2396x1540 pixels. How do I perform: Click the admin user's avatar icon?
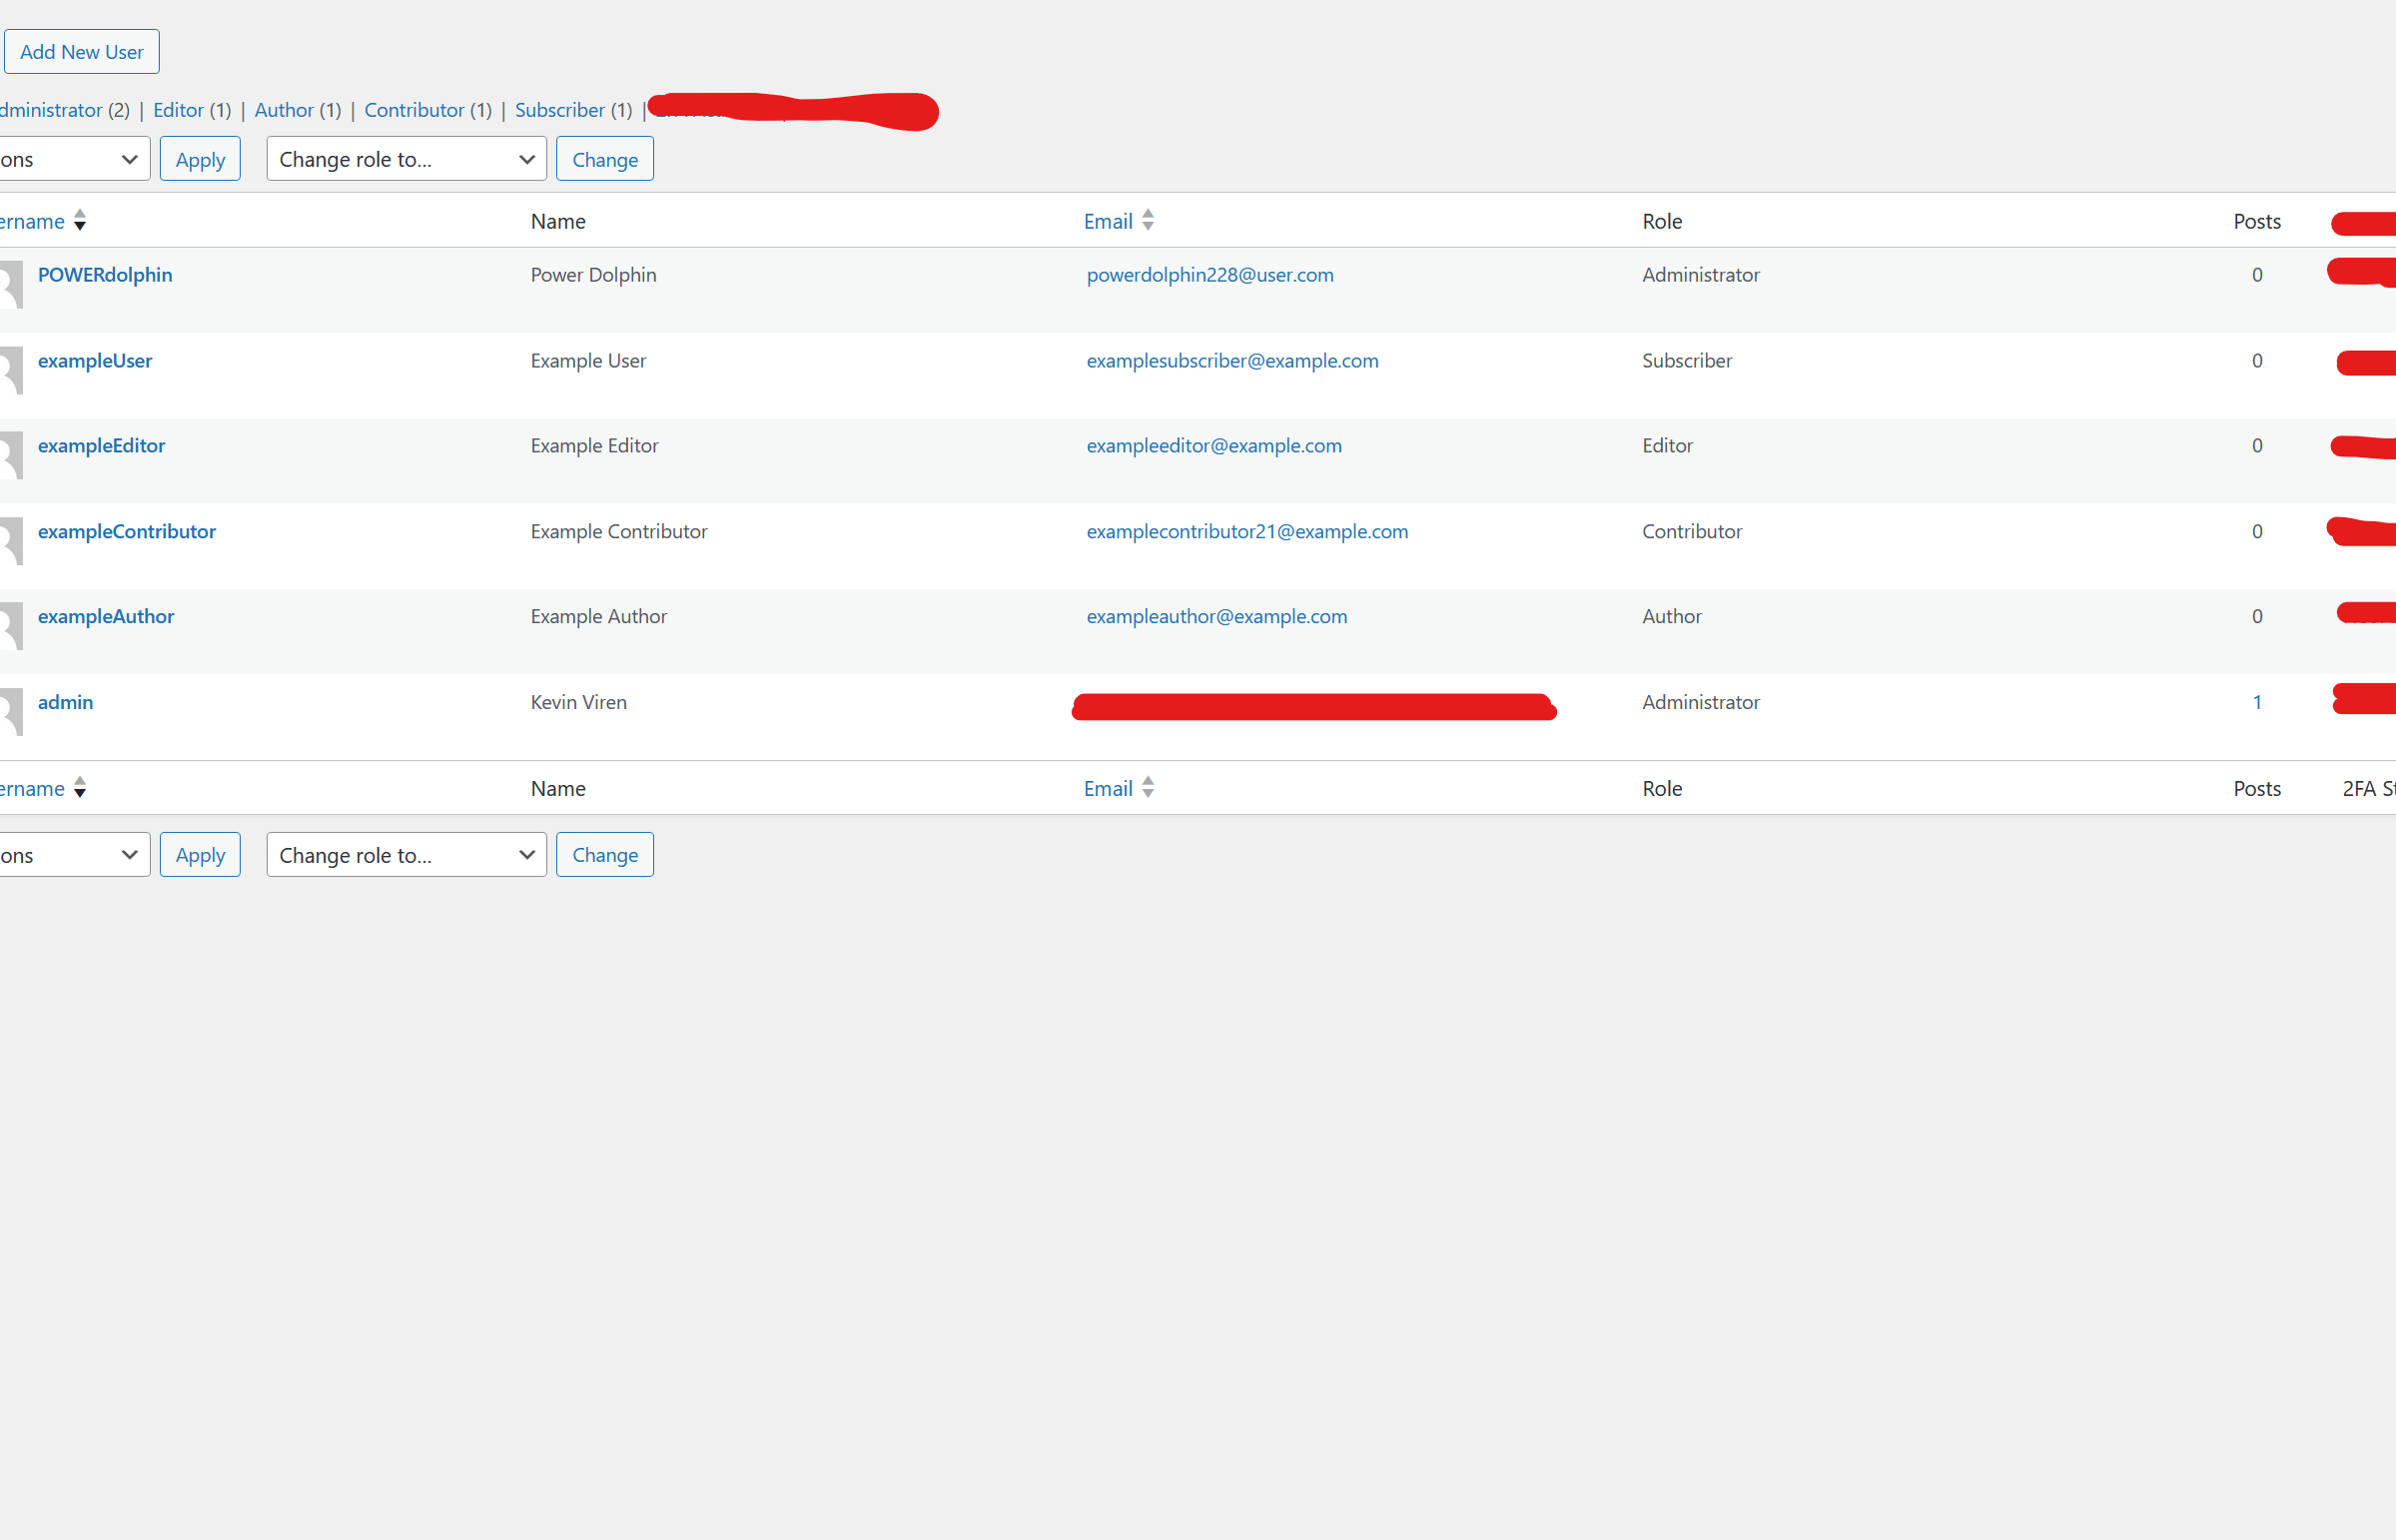click(x=10, y=712)
